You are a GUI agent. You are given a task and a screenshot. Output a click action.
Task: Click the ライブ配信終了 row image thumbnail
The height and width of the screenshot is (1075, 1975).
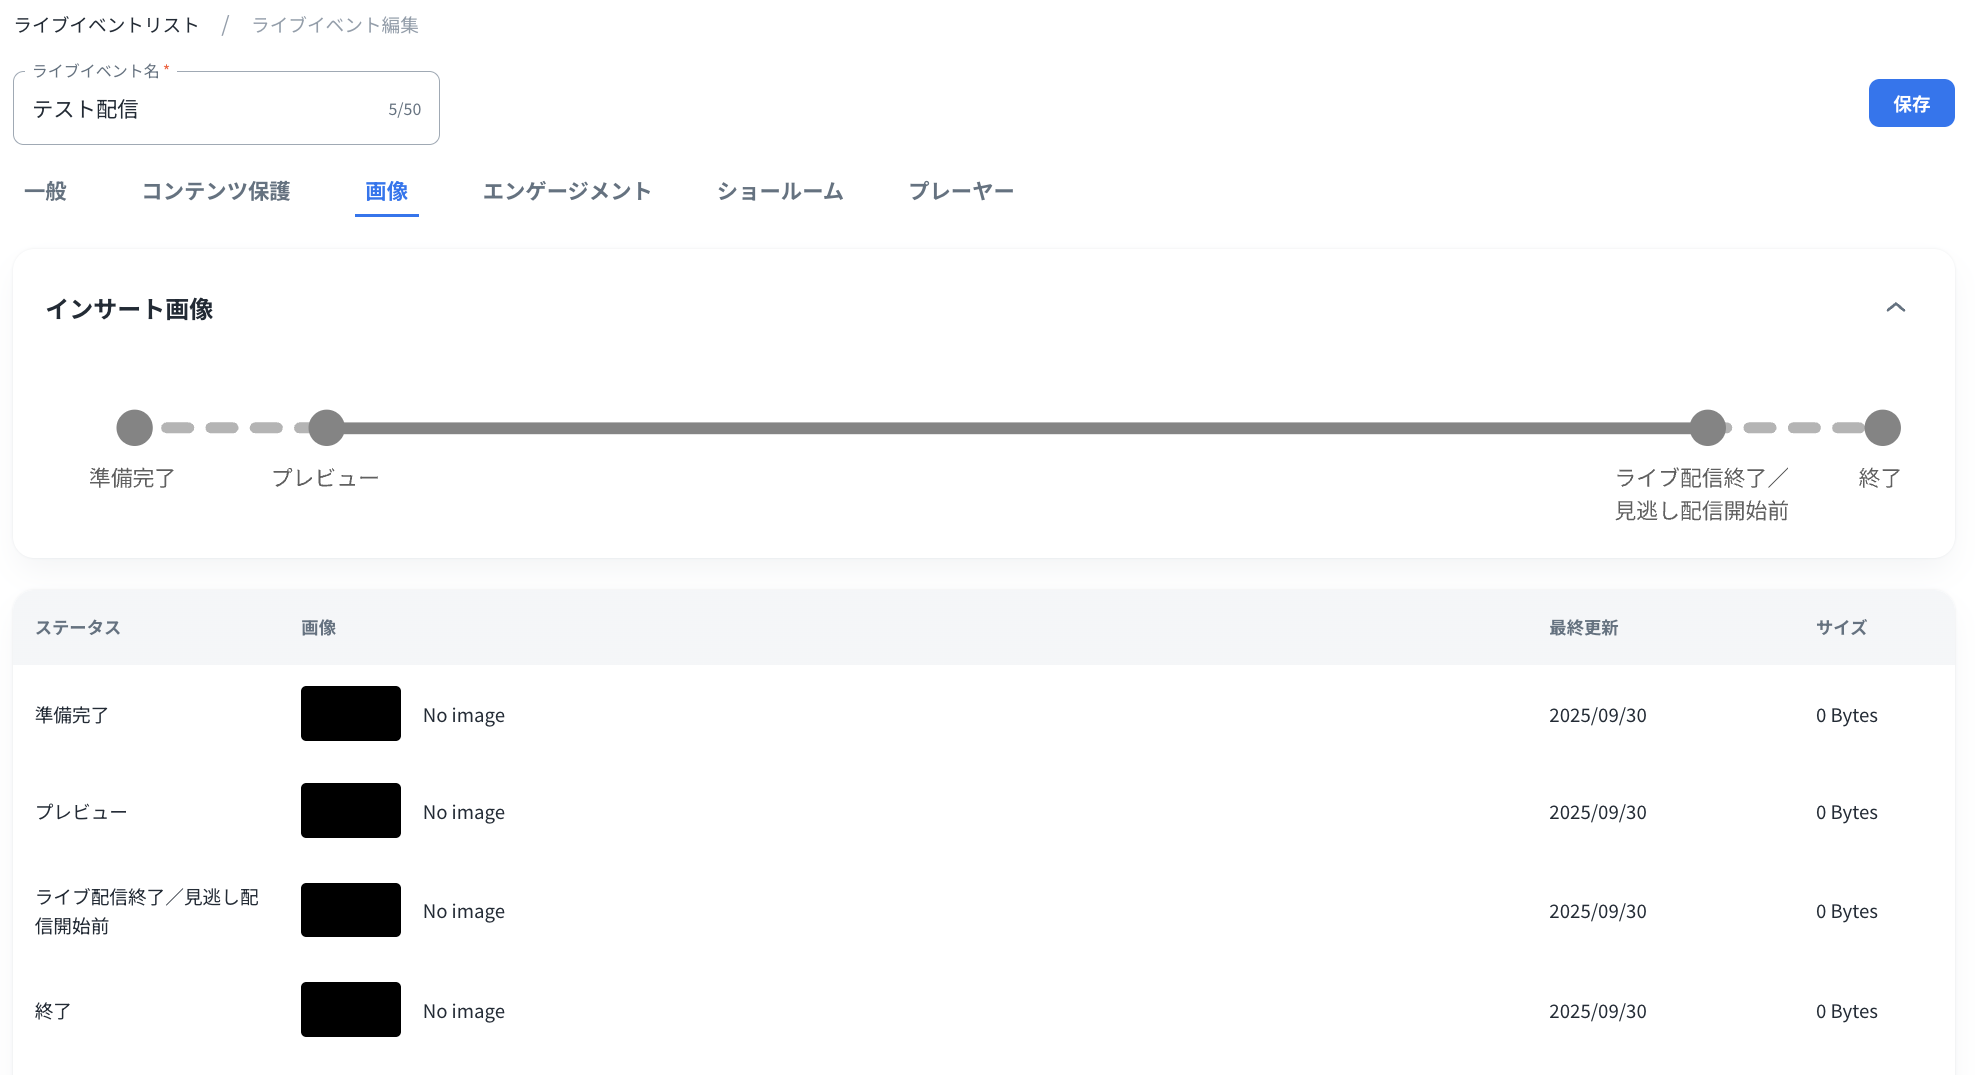[351, 910]
